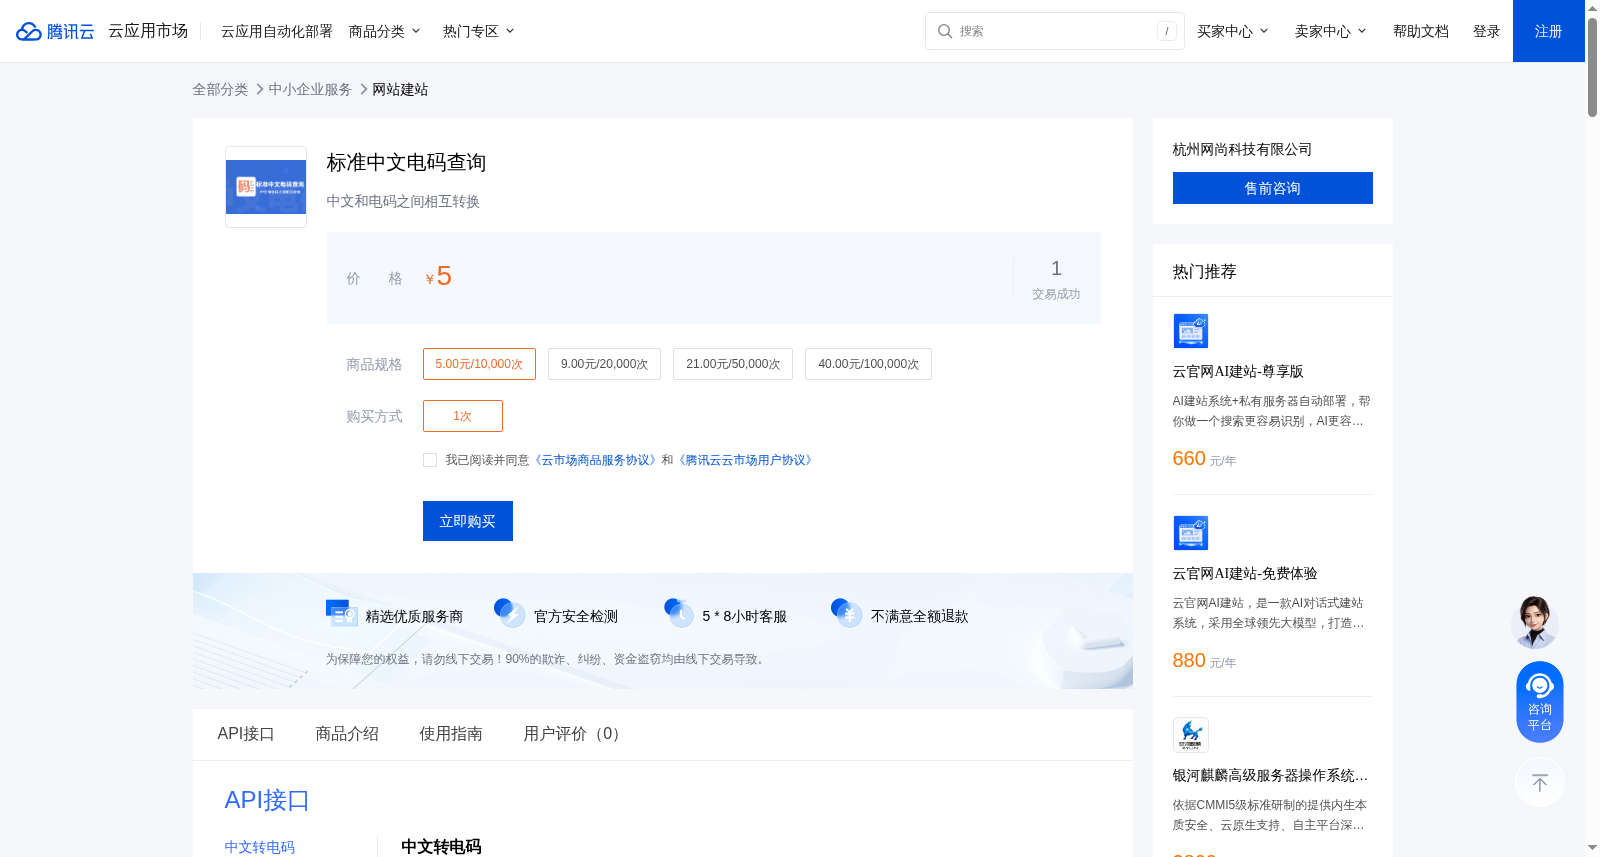Open the 云市场商品服务协议 link

click(x=596, y=460)
